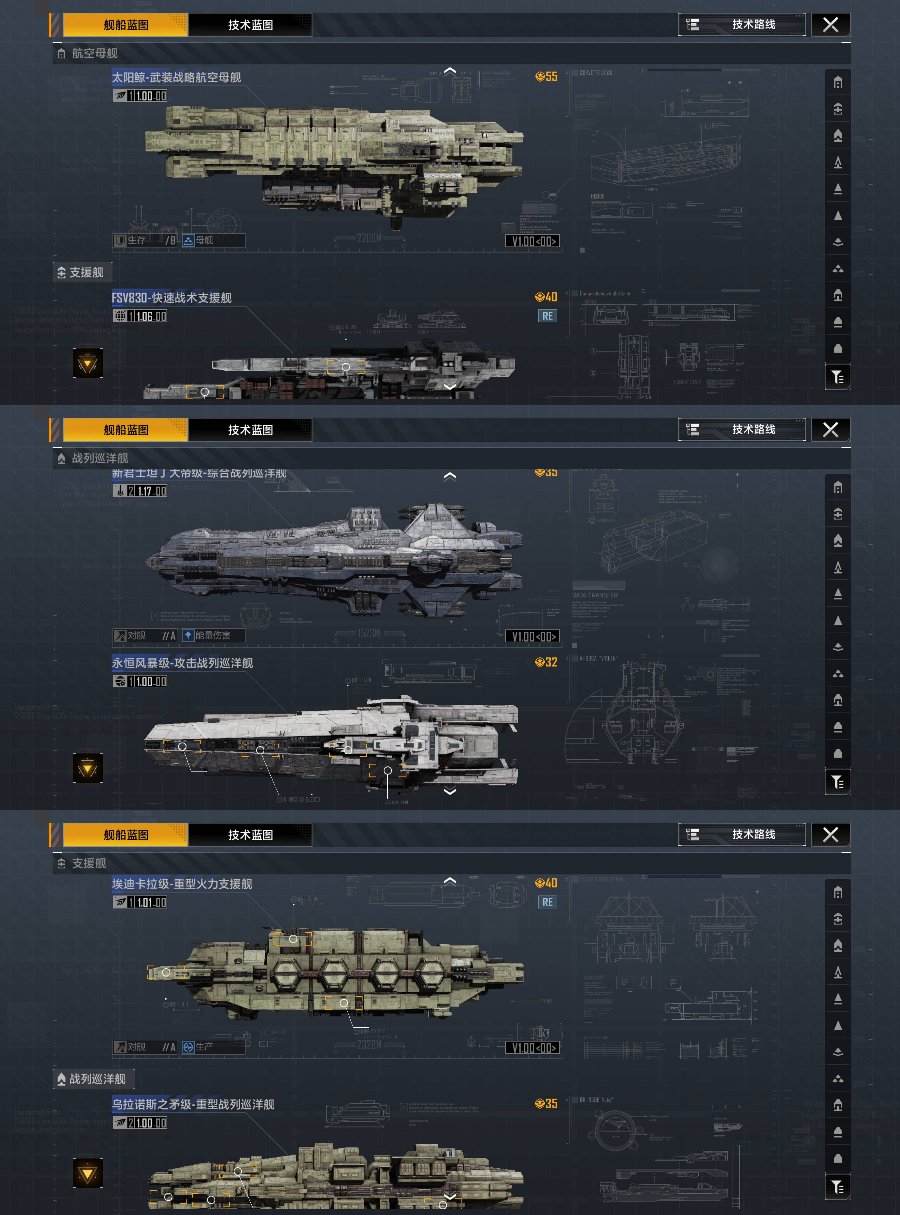Click the RE badge beside FSV830

547,316
